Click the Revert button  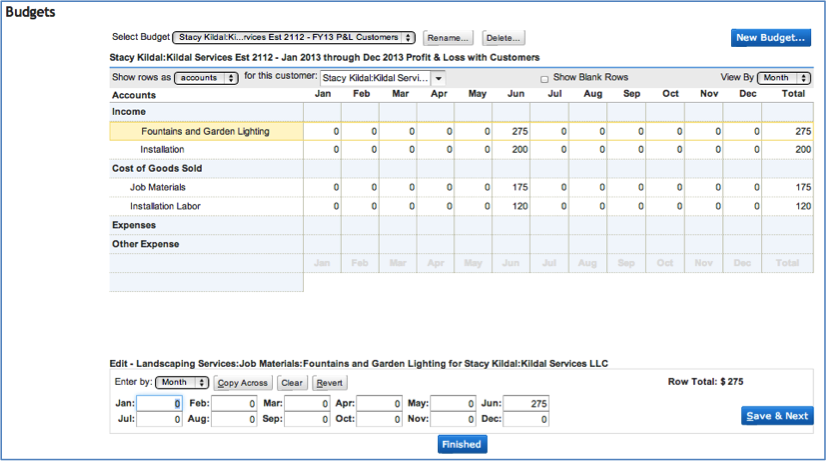(329, 382)
